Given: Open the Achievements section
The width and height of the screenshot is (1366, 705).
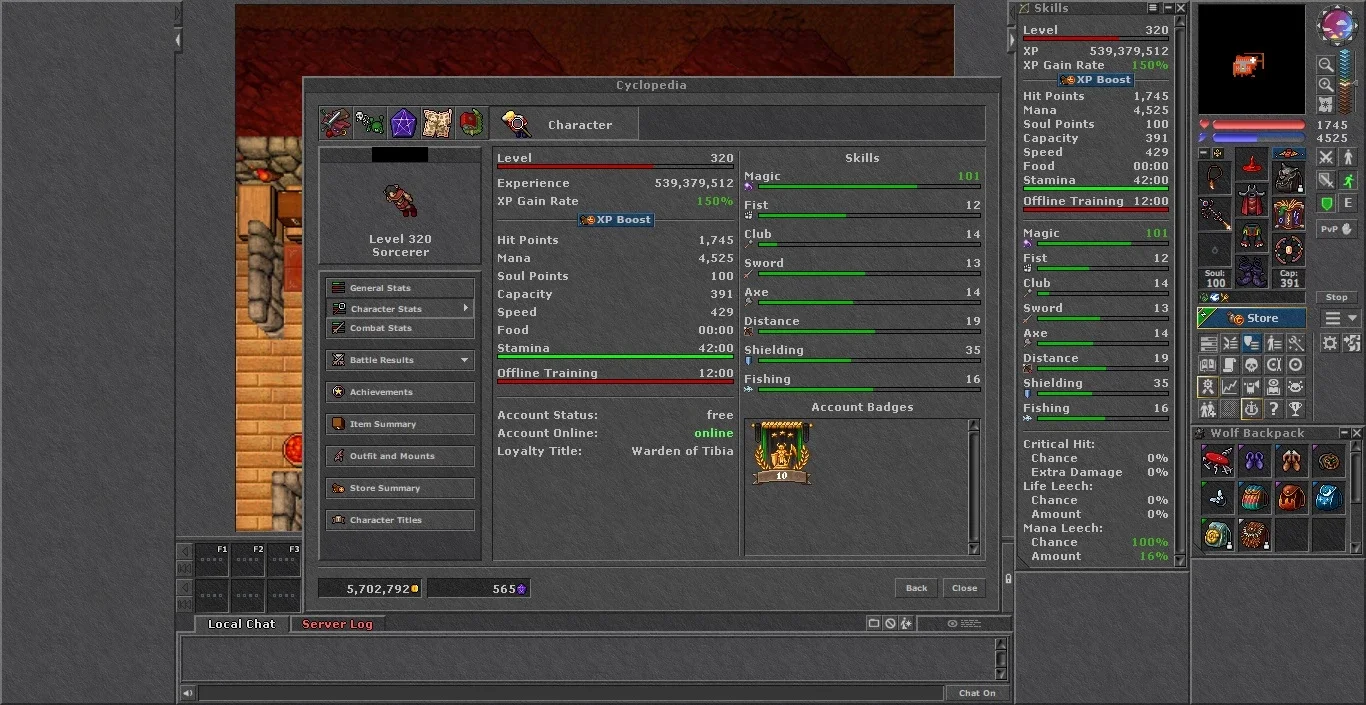Looking at the screenshot, I should coord(400,392).
